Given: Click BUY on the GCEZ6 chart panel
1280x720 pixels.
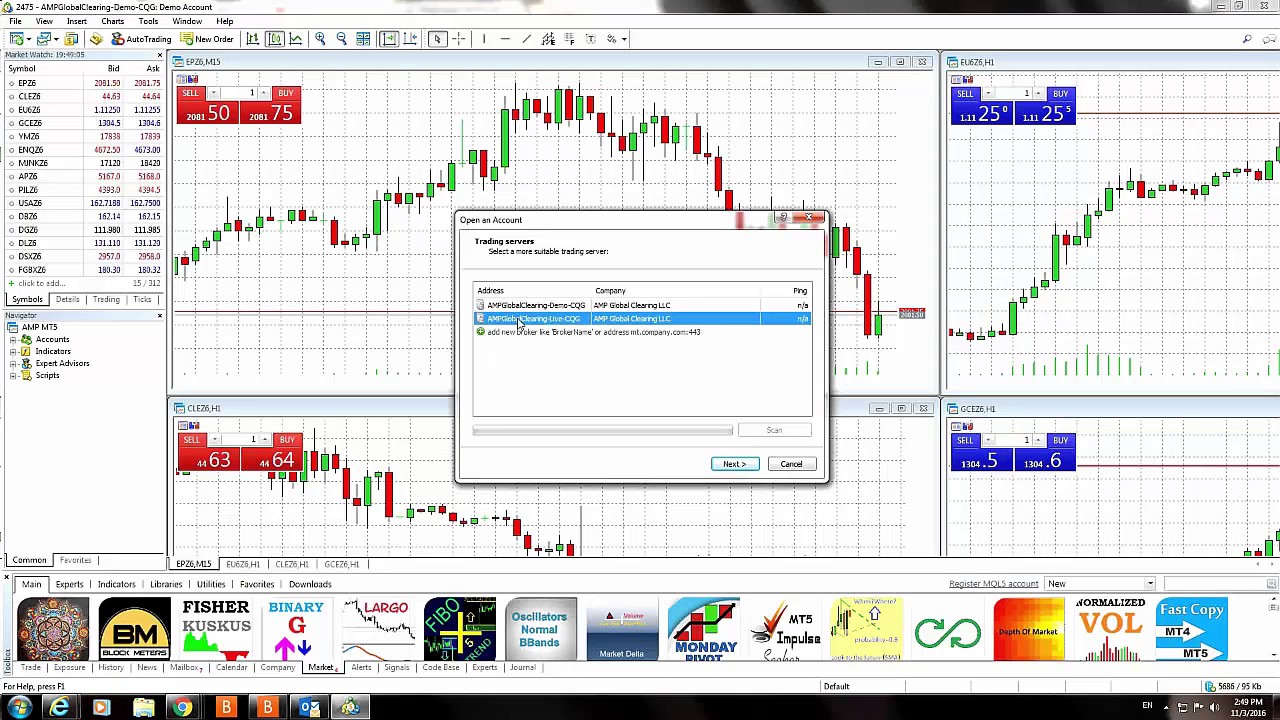Looking at the screenshot, I should pyautogui.click(x=1060, y=440).
